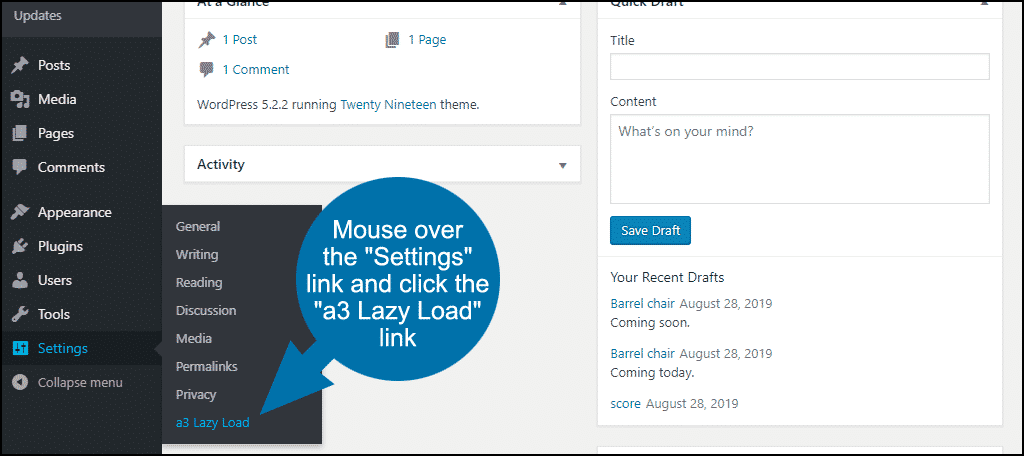The height and width of the screenshot is (456, 1024).
Task: Open General settings submenu item
Action: pyautogui.click(x=198, y=227)
